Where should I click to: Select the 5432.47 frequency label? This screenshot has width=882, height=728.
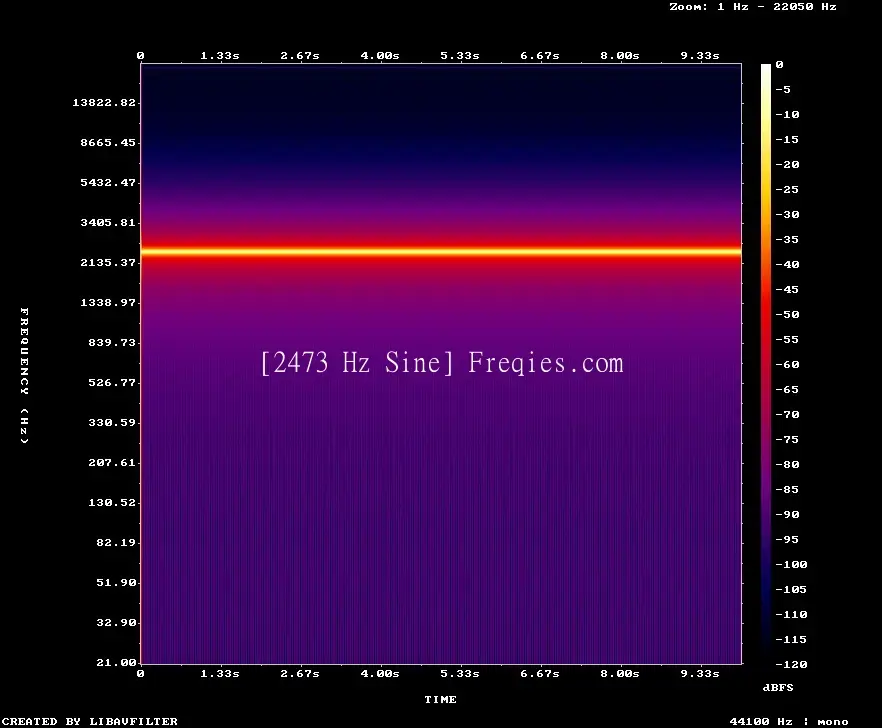pos(108,182)
